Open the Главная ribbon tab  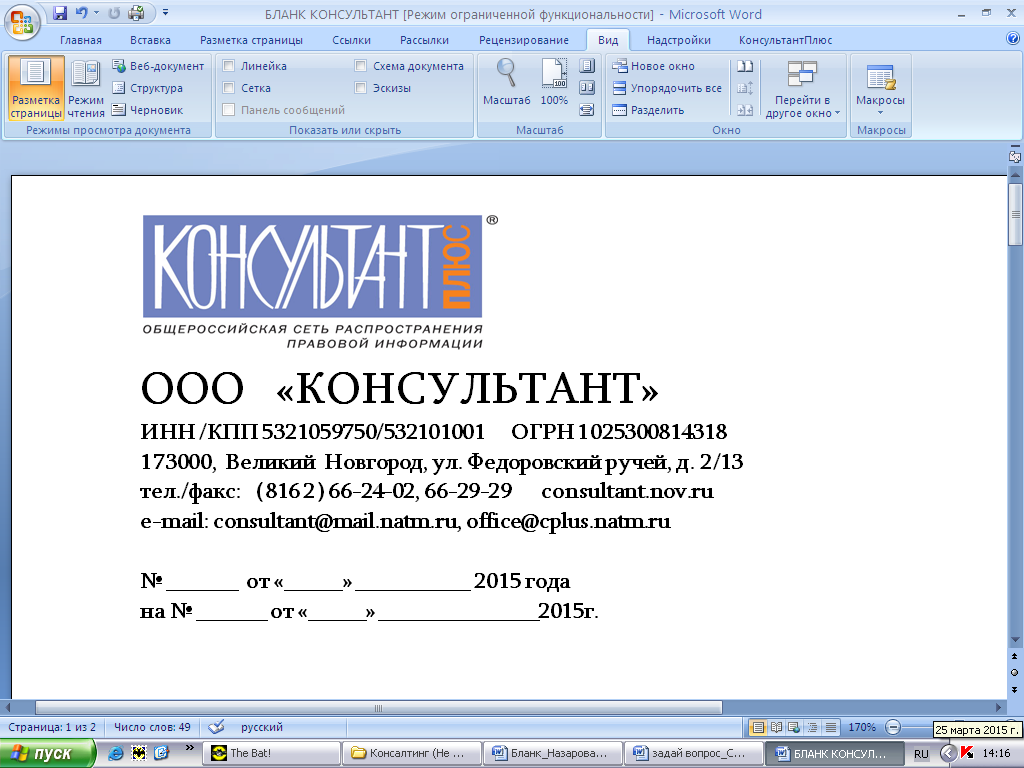click(81, 40)
